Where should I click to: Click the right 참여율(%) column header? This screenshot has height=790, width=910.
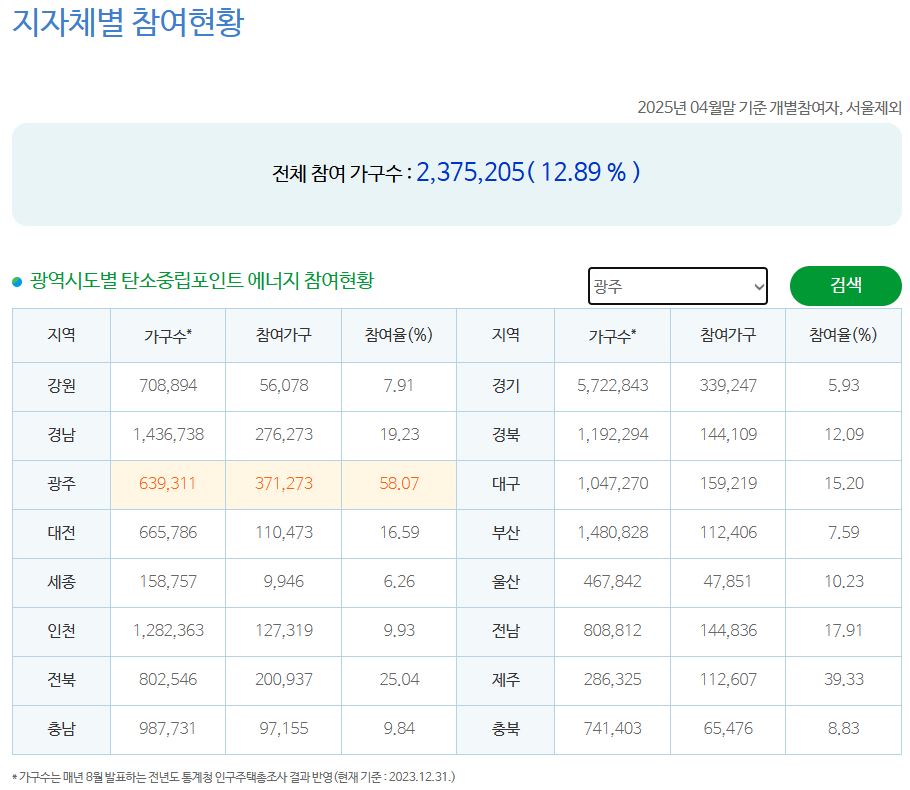click(x=842, y=336)
